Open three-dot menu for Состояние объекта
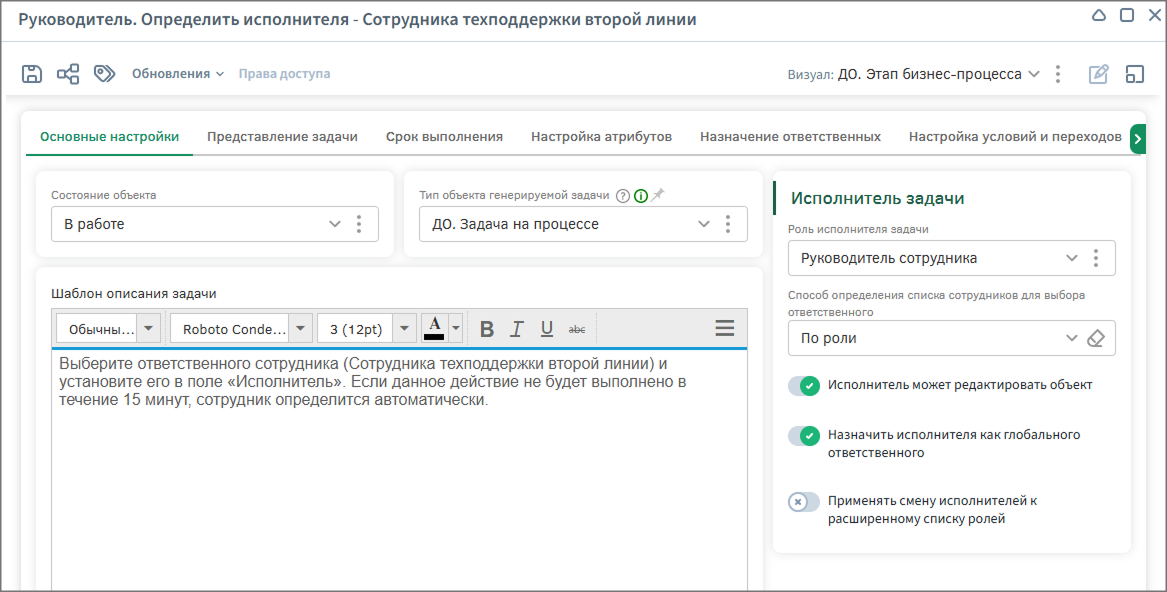 [359, 224]
